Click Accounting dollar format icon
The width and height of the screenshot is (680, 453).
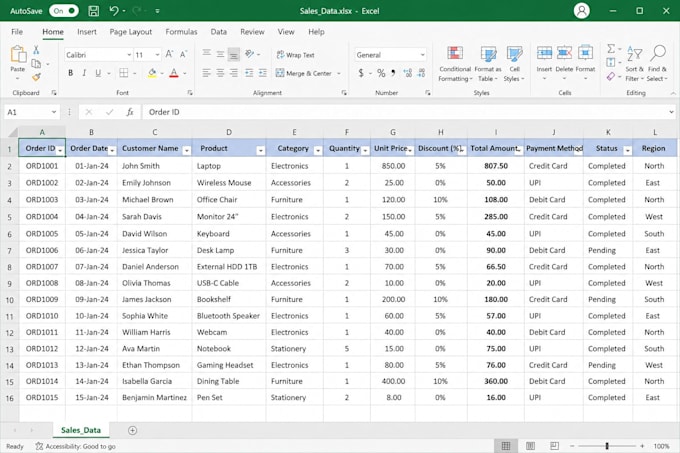pos(361,73)
